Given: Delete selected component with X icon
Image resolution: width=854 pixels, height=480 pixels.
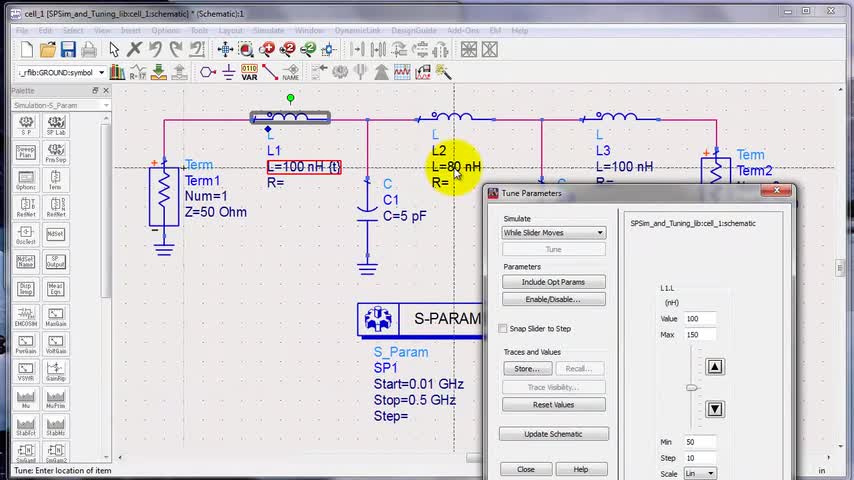Looking at the screenshot, I should click(134, 50).
